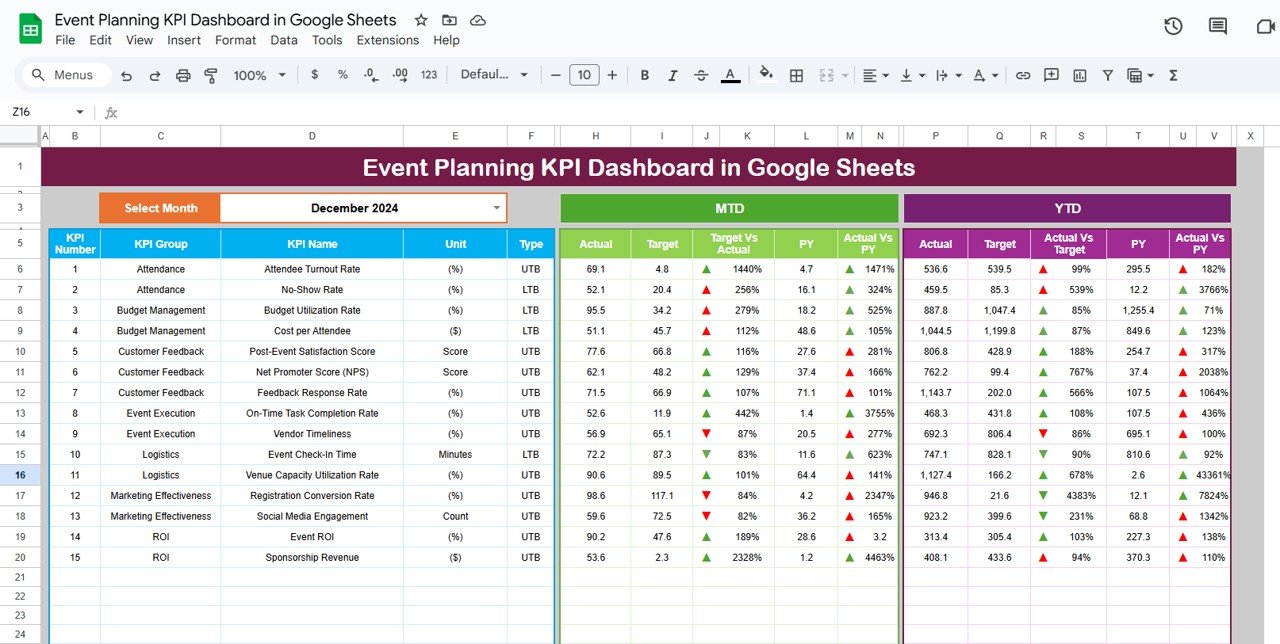Open text wrapping dropdown
The image size is (1280, 644).
click(948, 75)
